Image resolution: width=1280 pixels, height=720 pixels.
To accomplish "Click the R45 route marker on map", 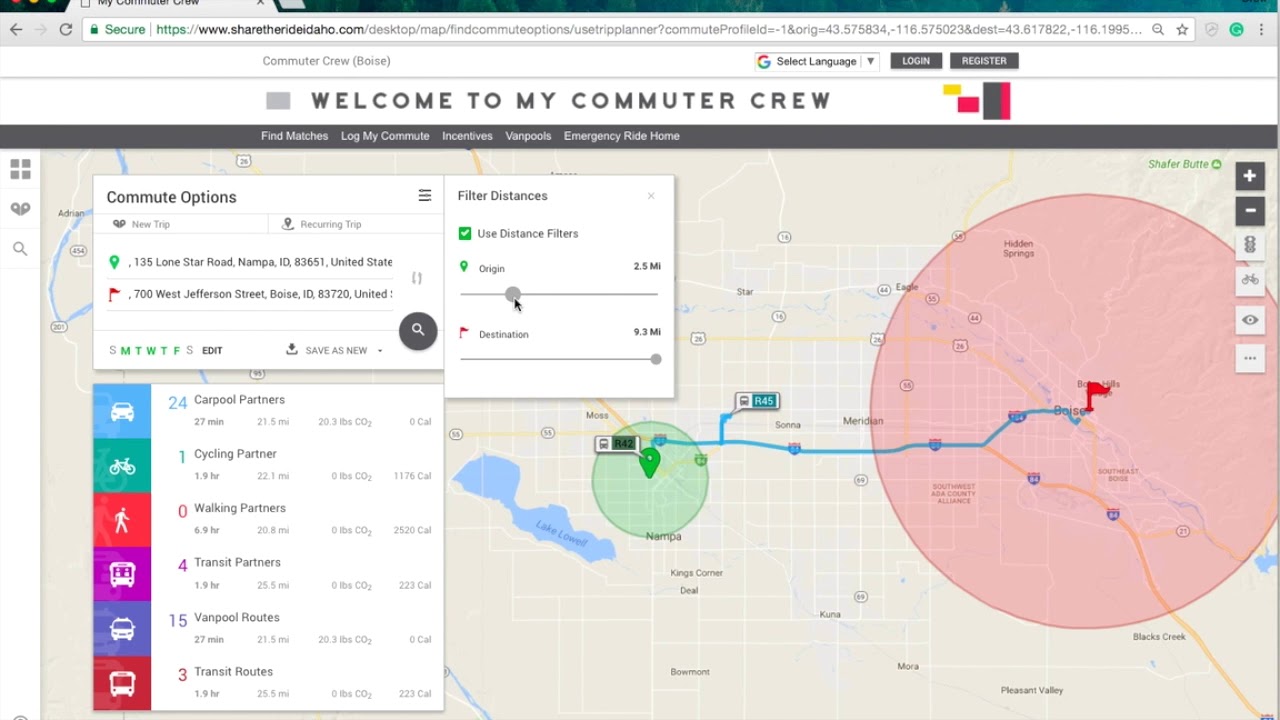I will (757, 401).
